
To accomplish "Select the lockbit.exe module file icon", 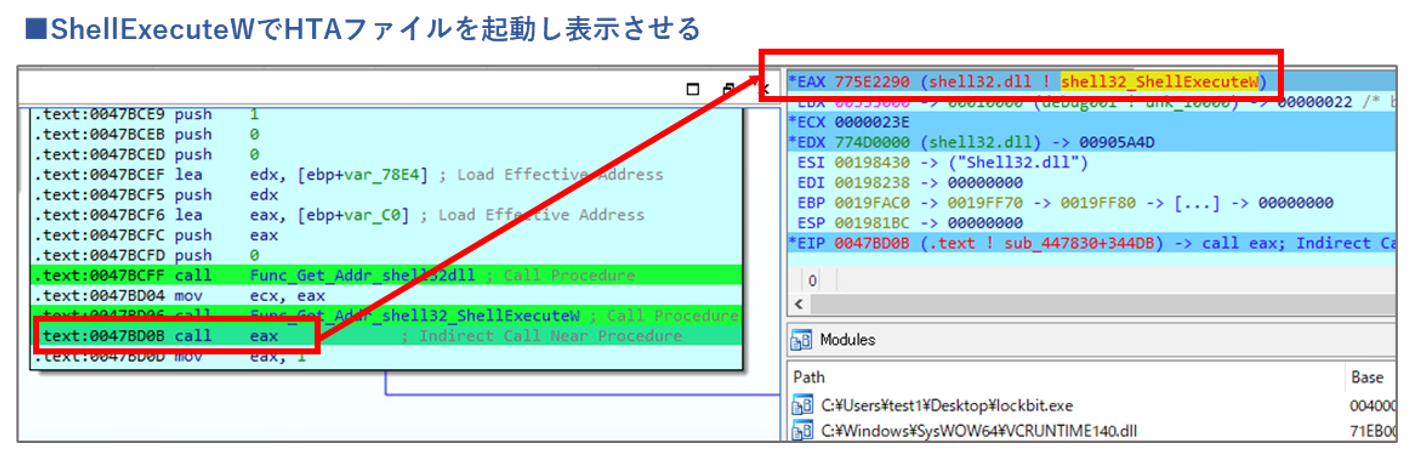I will [x=802, y=406].
